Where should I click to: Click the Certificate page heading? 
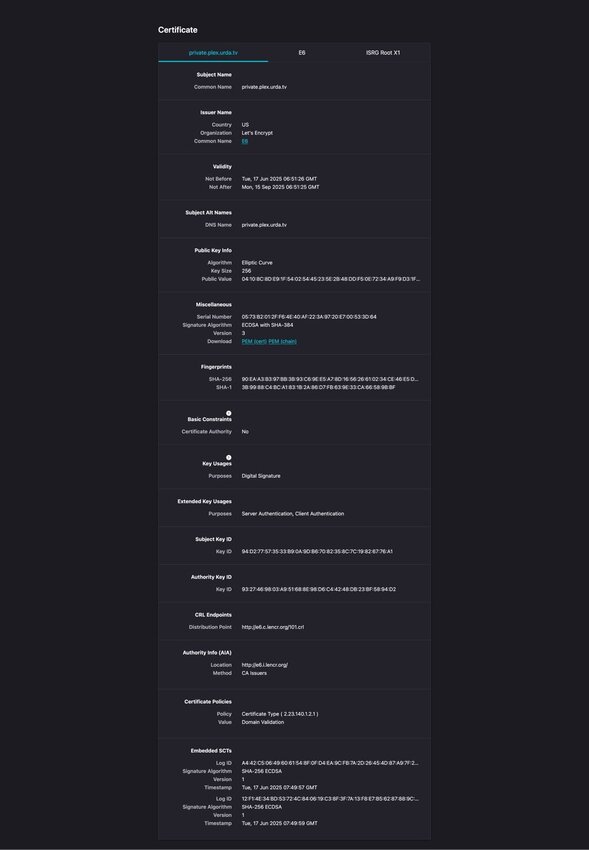pyautogui.click(x=178, y=30)
